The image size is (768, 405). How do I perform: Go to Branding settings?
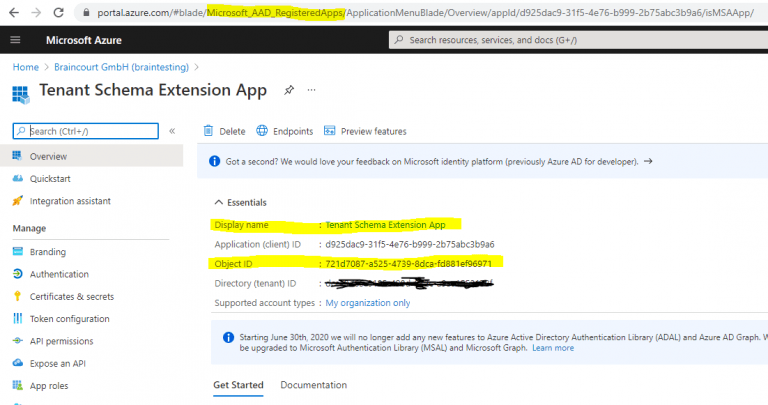pos(47,252)
